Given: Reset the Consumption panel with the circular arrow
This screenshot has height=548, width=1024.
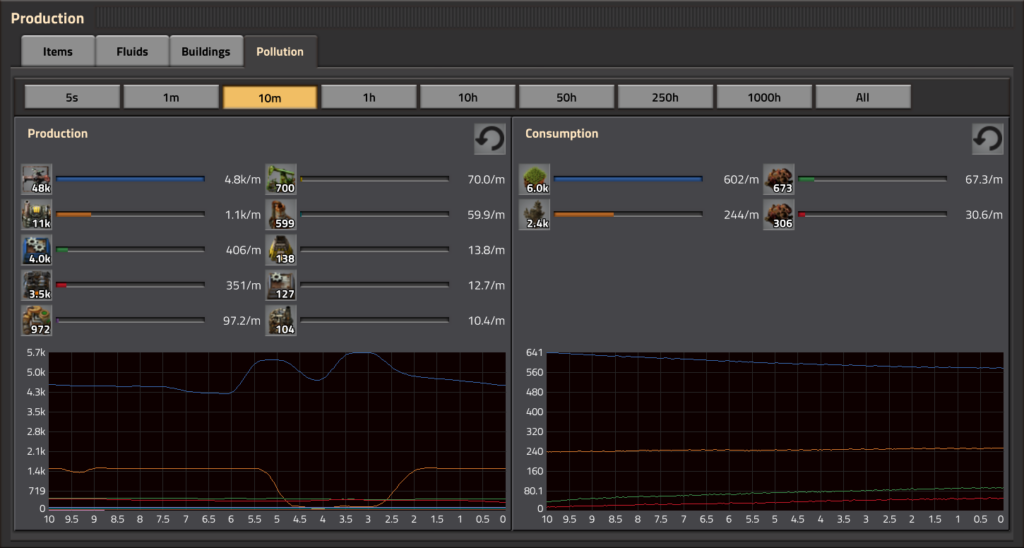Looking at the screenshot, I should (987, 138).
